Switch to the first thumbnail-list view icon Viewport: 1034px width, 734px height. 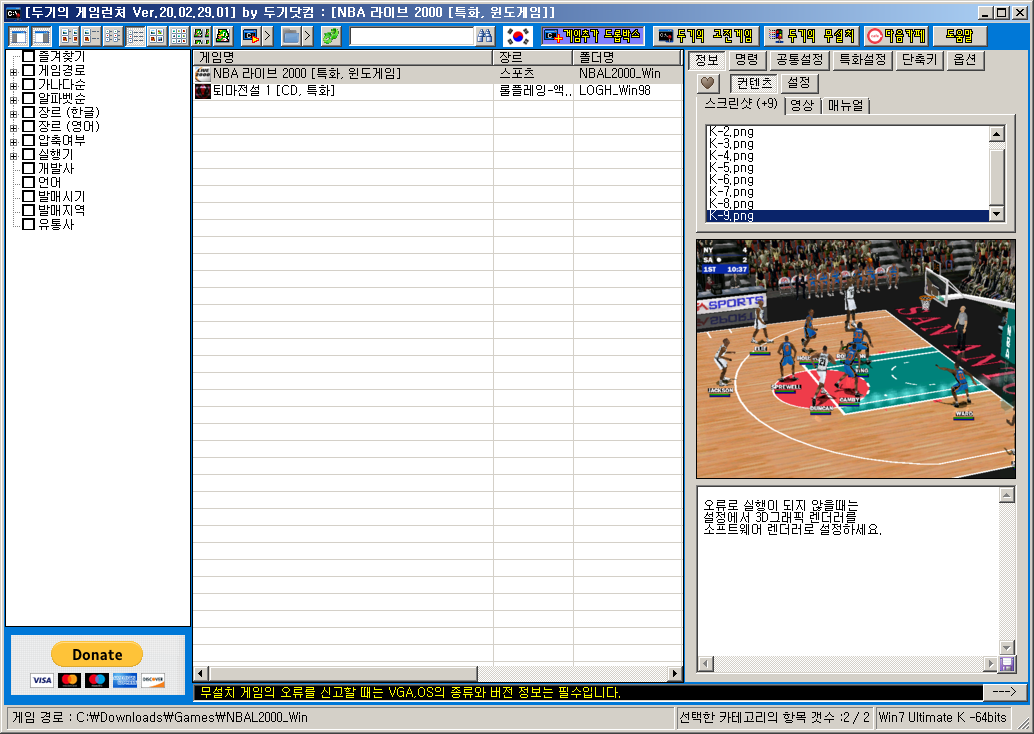(x=69, y=36)
